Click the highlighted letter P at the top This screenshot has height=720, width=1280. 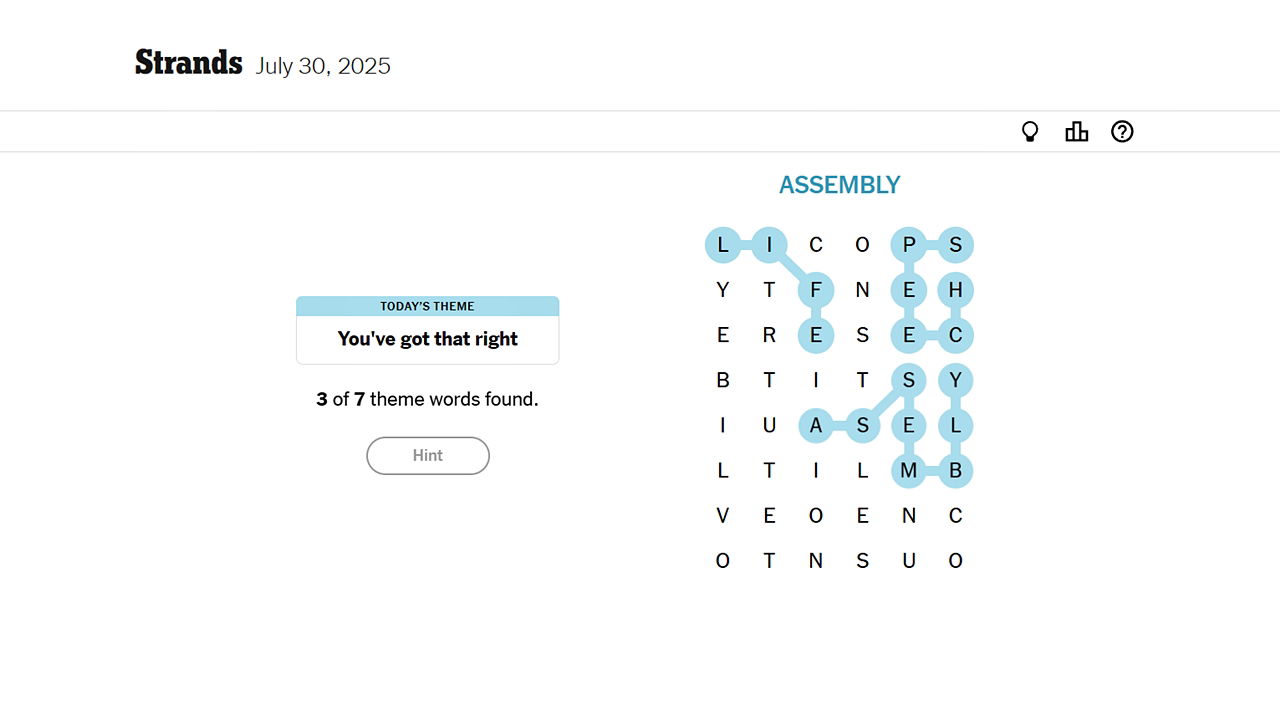click(909, 245)
